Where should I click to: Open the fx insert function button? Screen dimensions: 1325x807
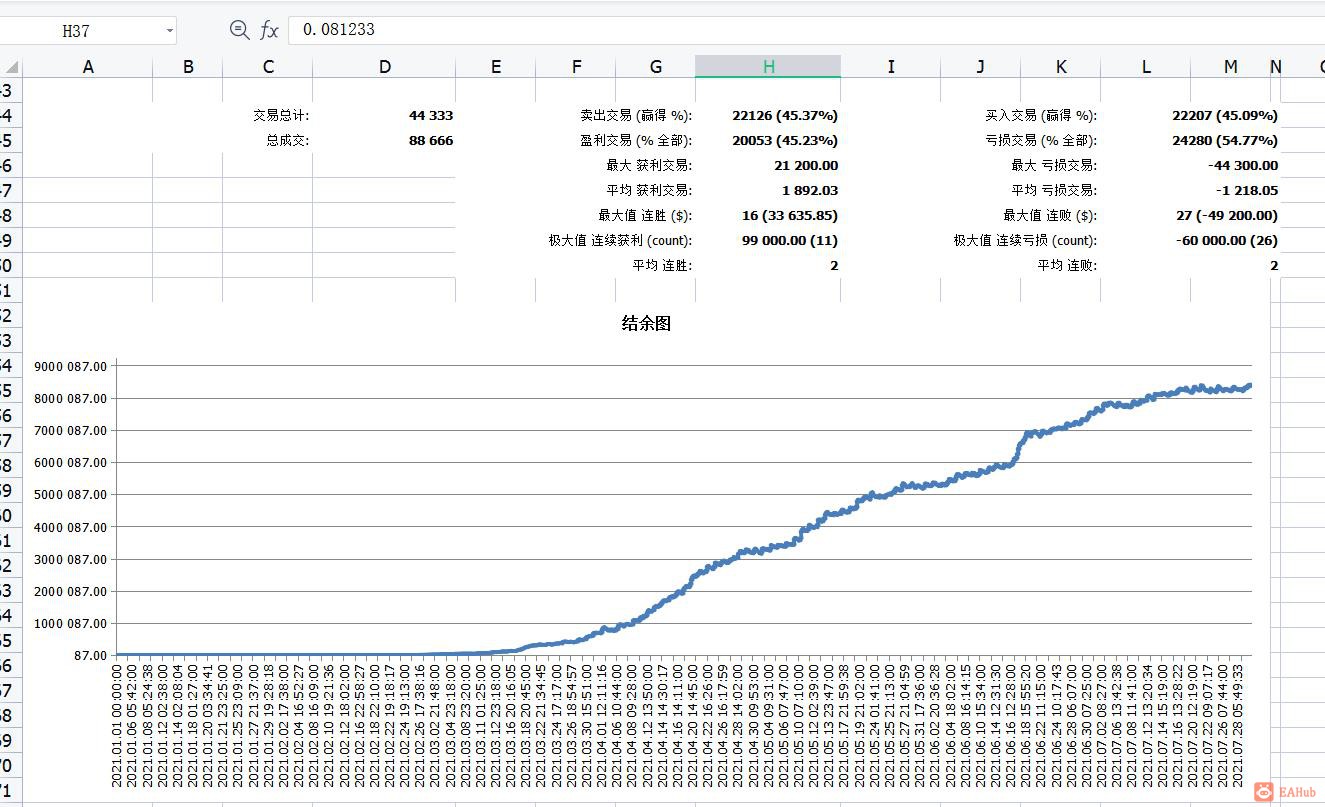point(269,30)
